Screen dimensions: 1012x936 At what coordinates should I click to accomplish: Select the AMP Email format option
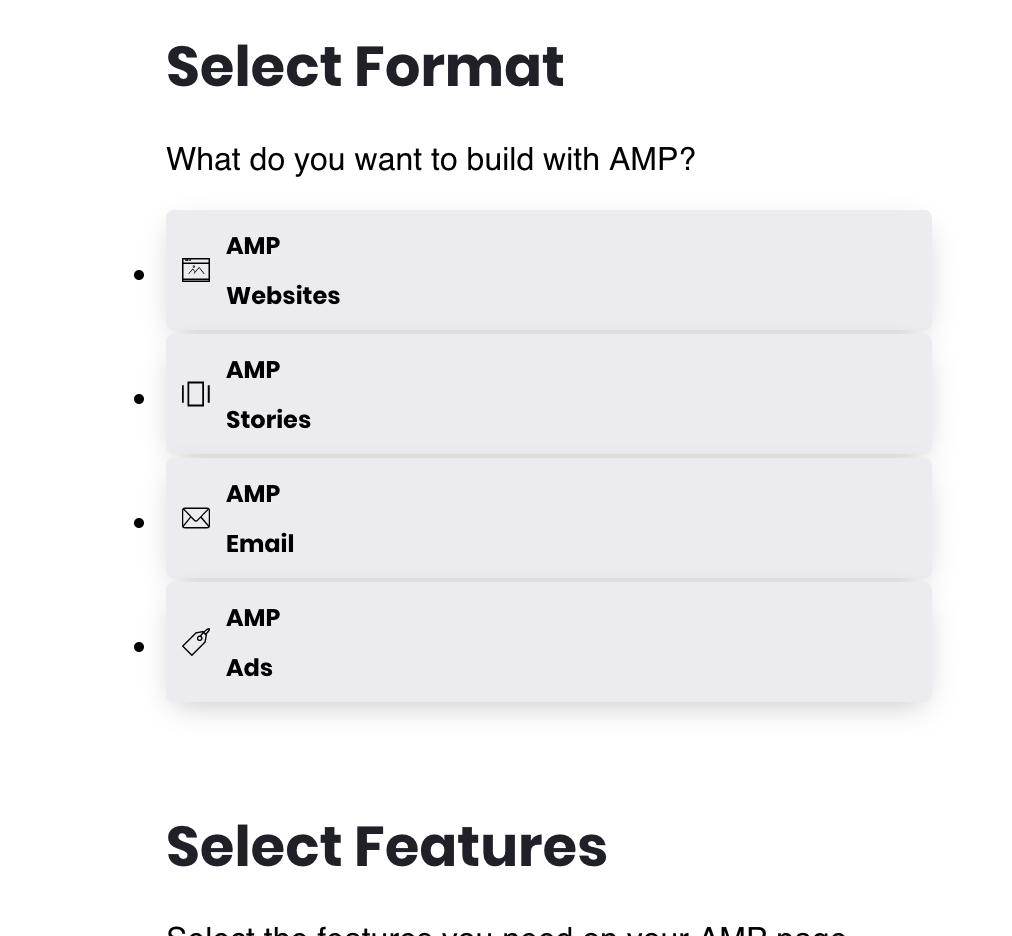tap(548, 518)
